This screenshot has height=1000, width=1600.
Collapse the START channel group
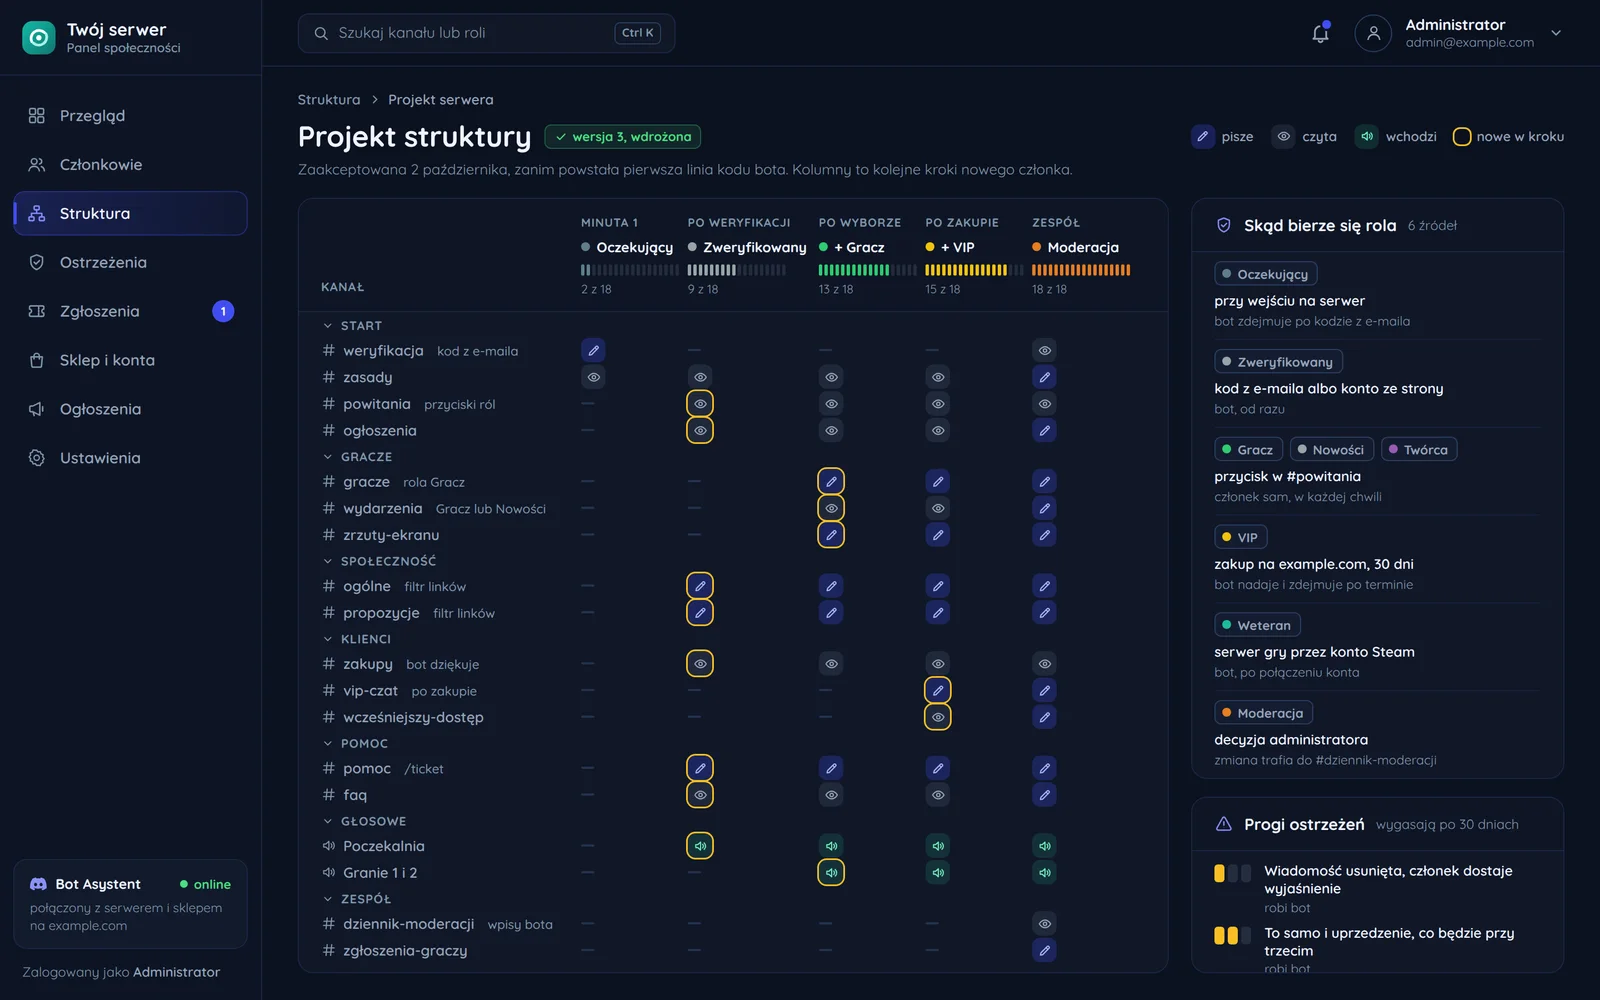327,326
